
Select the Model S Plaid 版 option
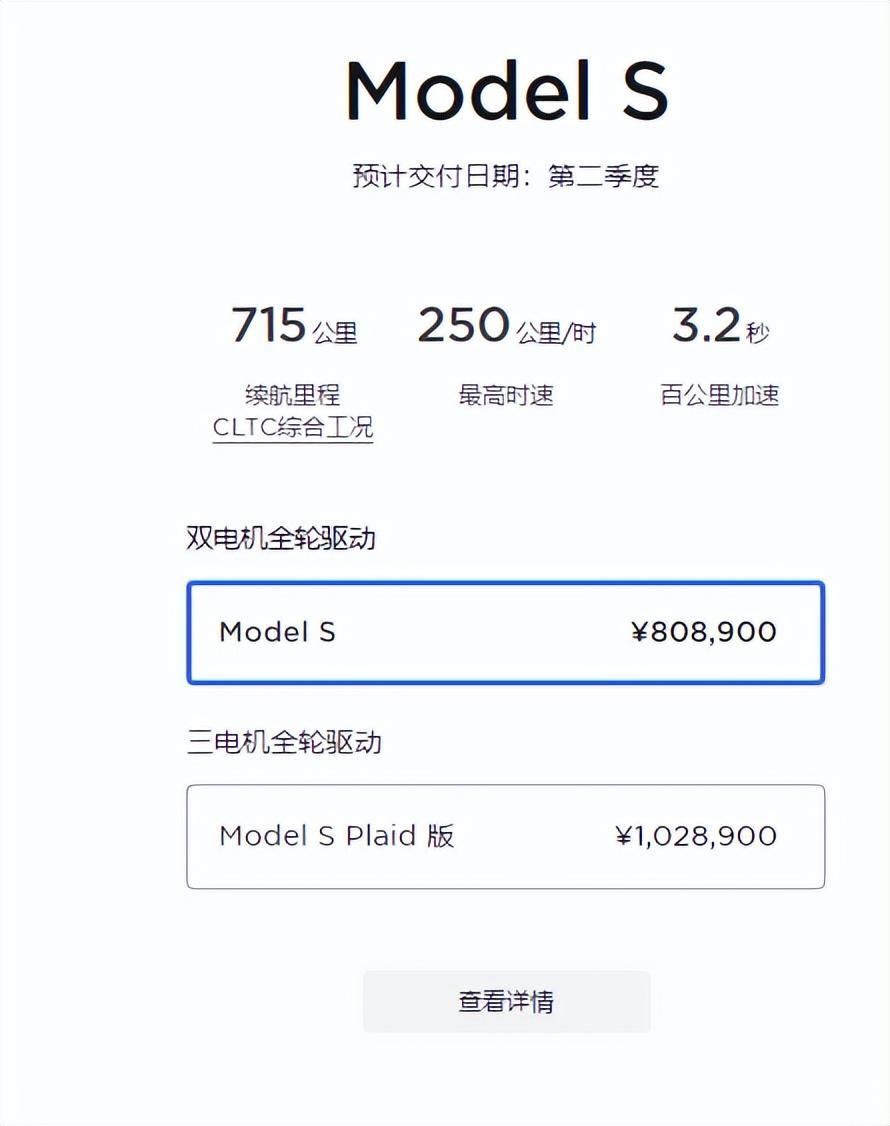click(x=505, y=837)
